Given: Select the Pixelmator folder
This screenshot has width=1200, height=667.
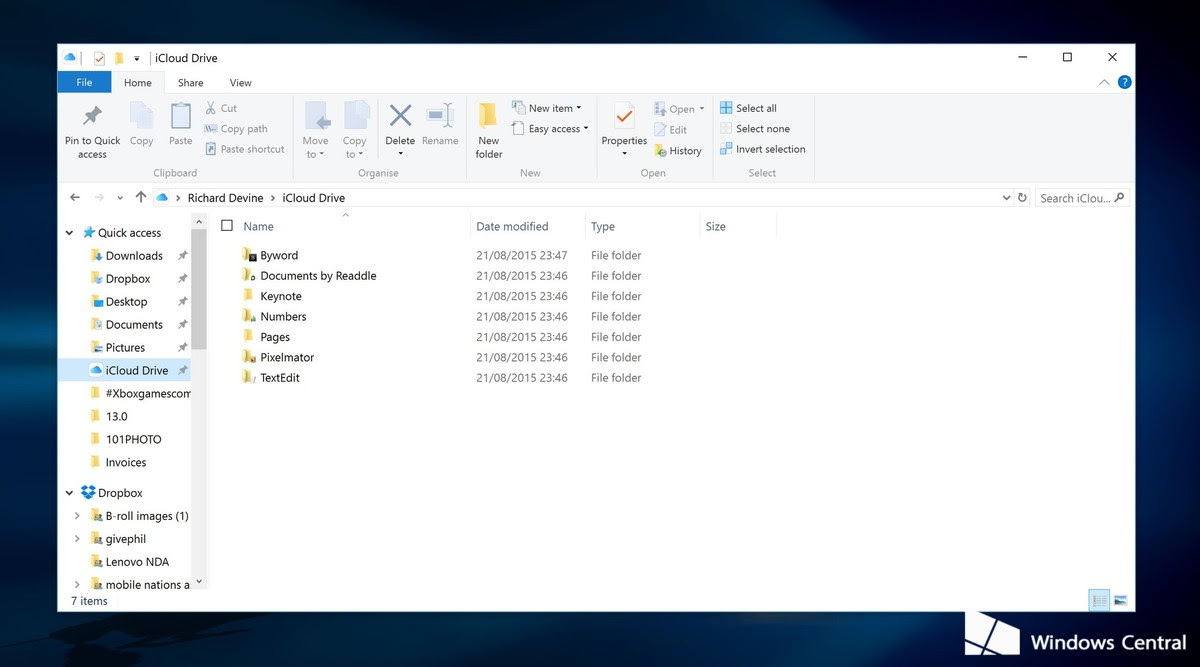Looking at the screenshot, I should pos(287,358).
